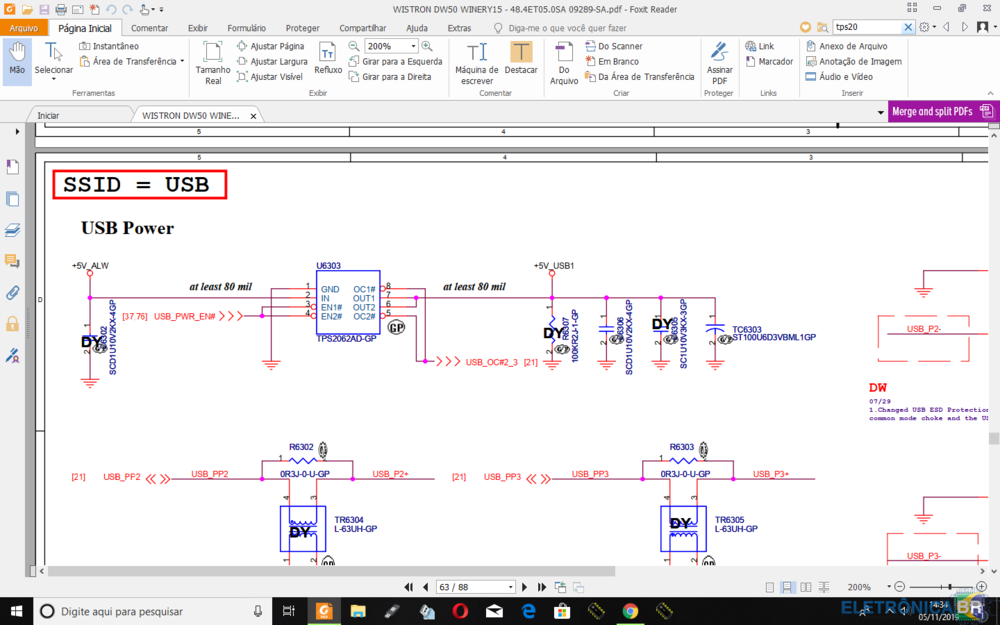Open the Máquina de escrever tool
Viewport: 1000px width, 625px height.
pos(477,62)
